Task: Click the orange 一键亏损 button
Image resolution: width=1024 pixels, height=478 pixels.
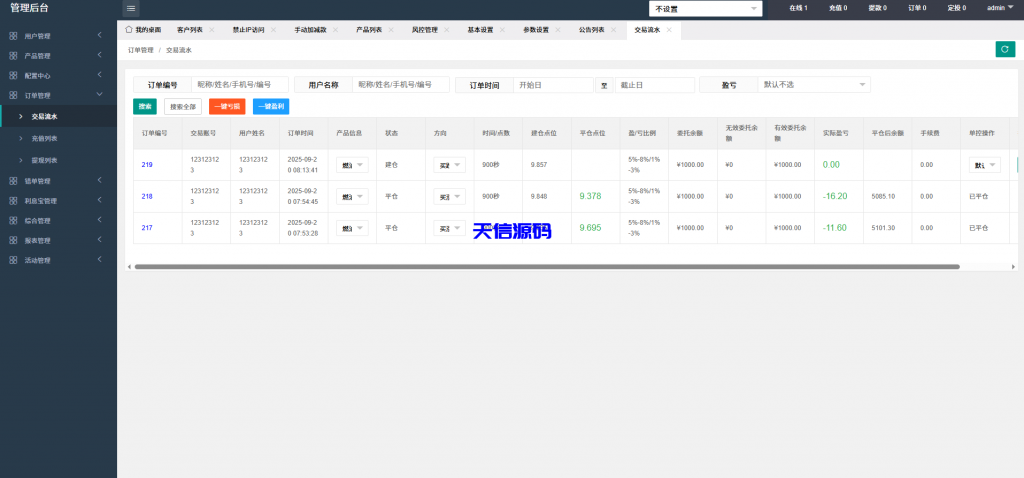Action: [227, 106]
